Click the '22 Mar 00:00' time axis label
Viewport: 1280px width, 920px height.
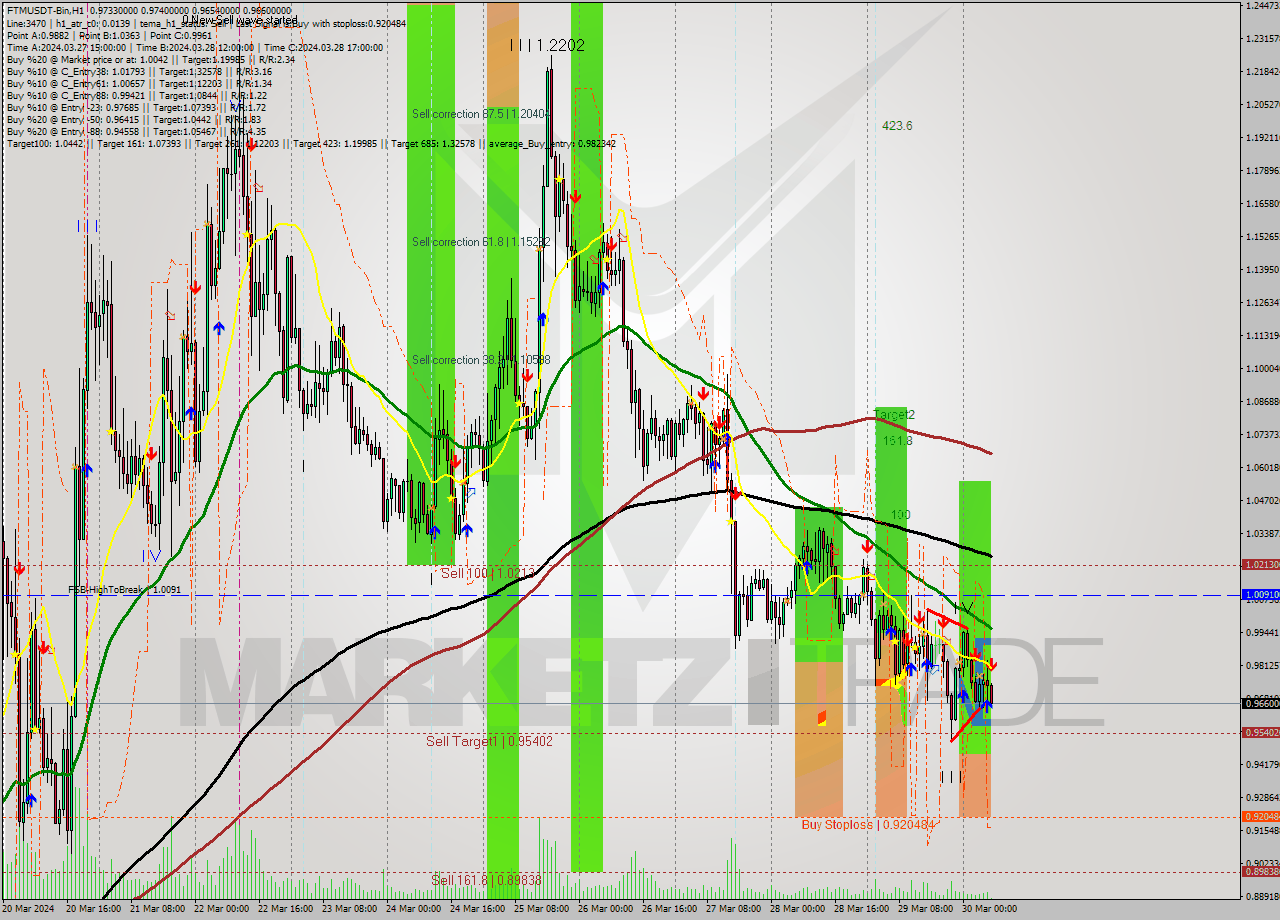221,909
